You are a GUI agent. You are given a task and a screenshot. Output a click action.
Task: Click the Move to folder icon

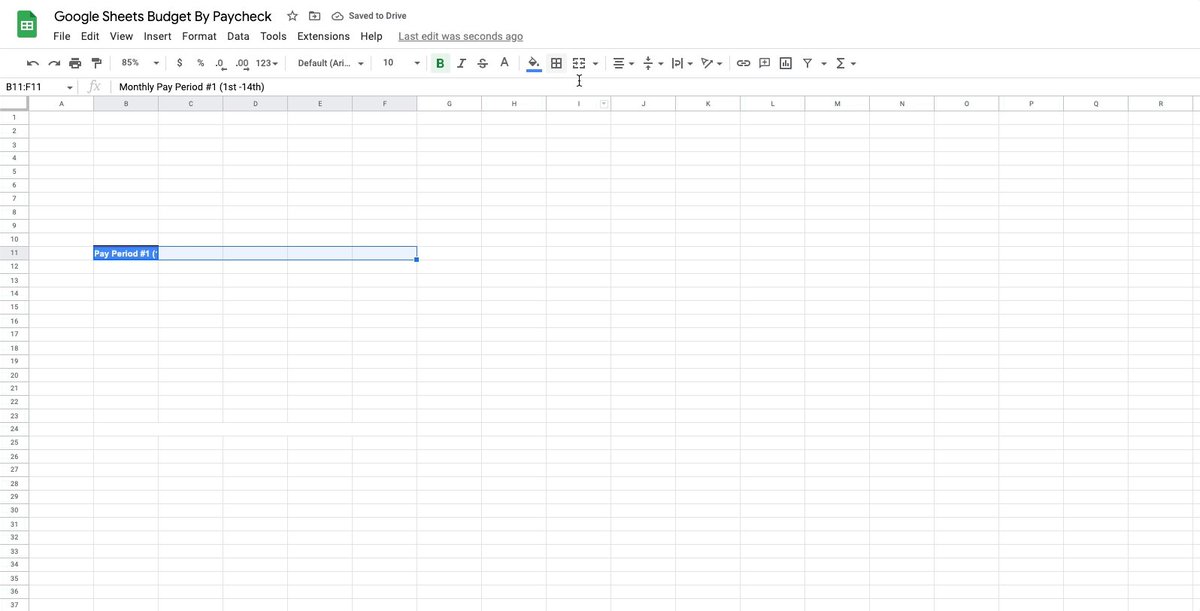point(314,16)
